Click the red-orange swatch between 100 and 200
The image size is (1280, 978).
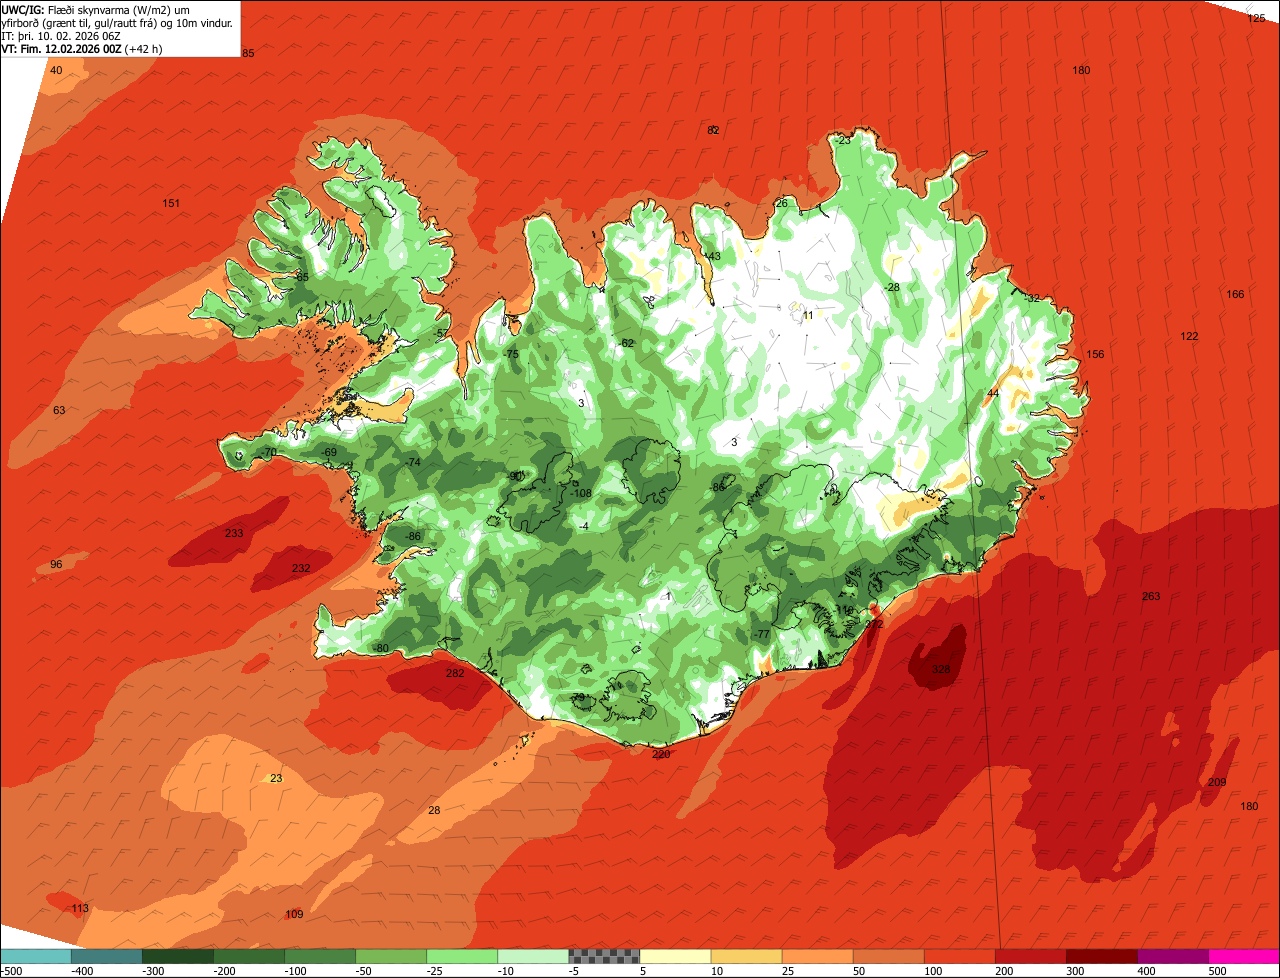[x=960, y=956]
